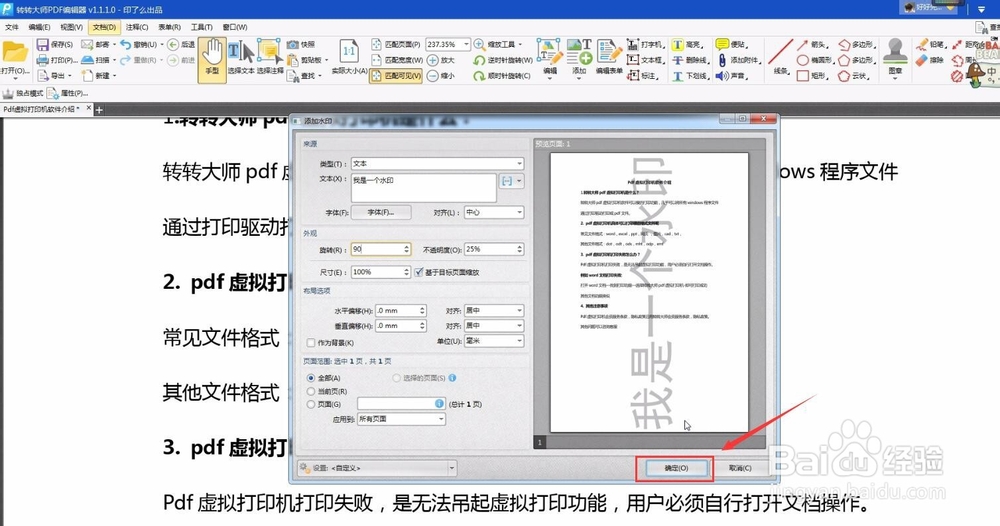Toggle 基于目标页面缩放 checkbox
The image size is (1000, 526).
[x=419, y=272]
